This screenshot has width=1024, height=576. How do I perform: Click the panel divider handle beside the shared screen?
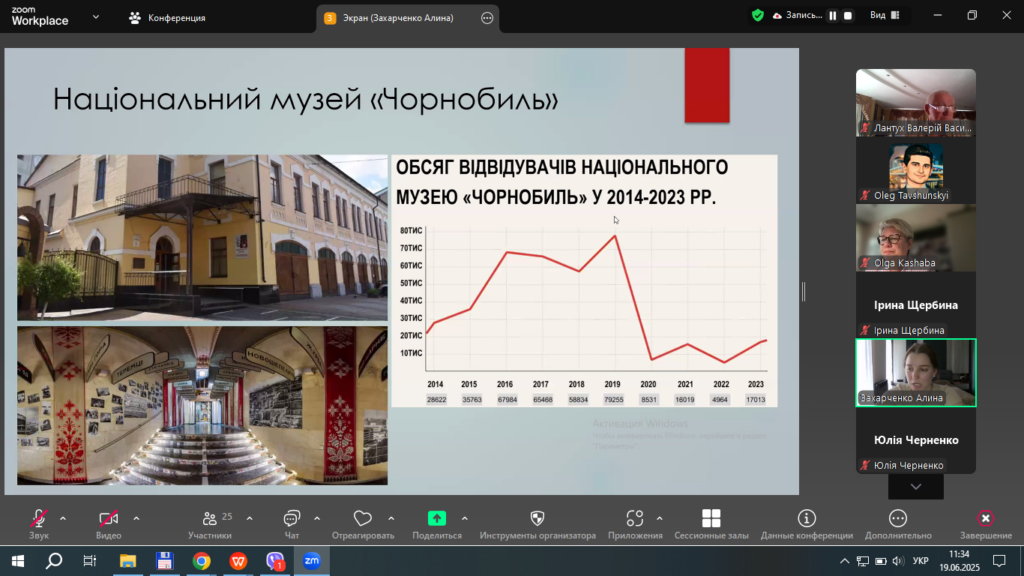pos(803,291)
